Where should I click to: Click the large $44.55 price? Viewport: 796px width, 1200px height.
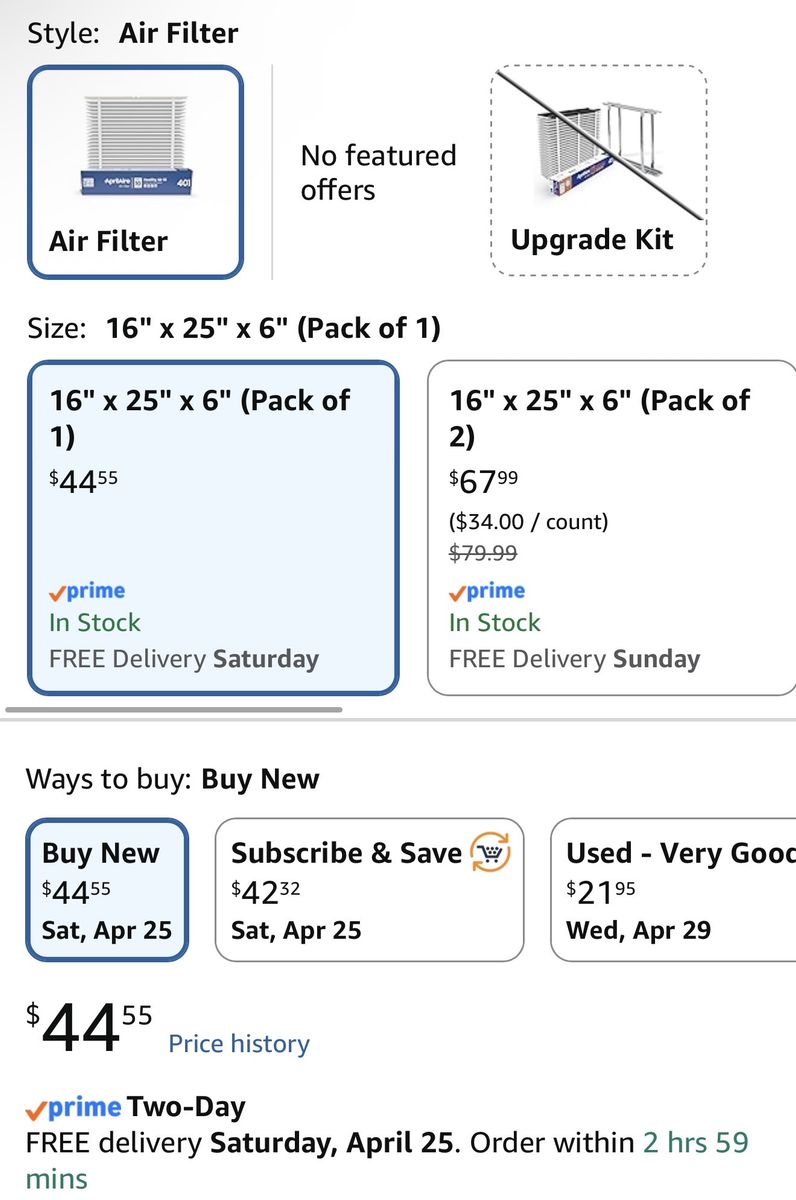tap(90, 1028)
